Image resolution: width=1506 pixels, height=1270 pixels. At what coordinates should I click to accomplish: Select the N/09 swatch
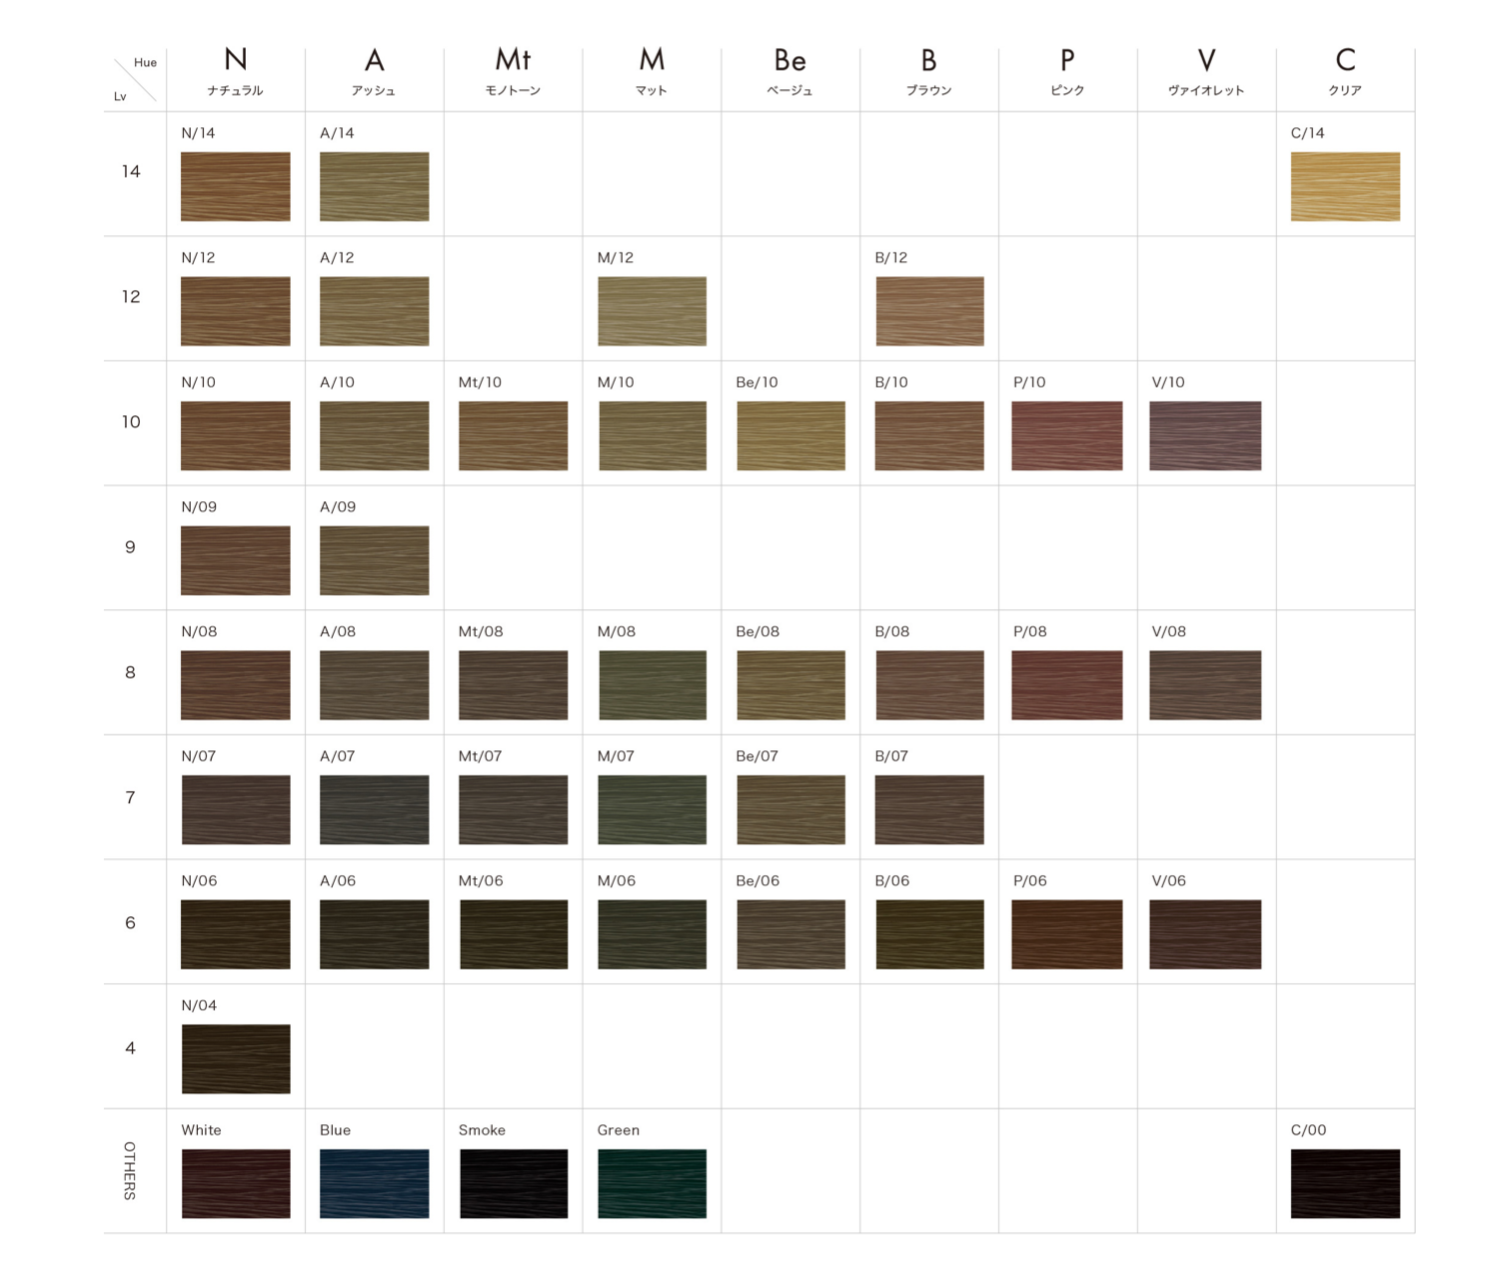tap(235, 560)
